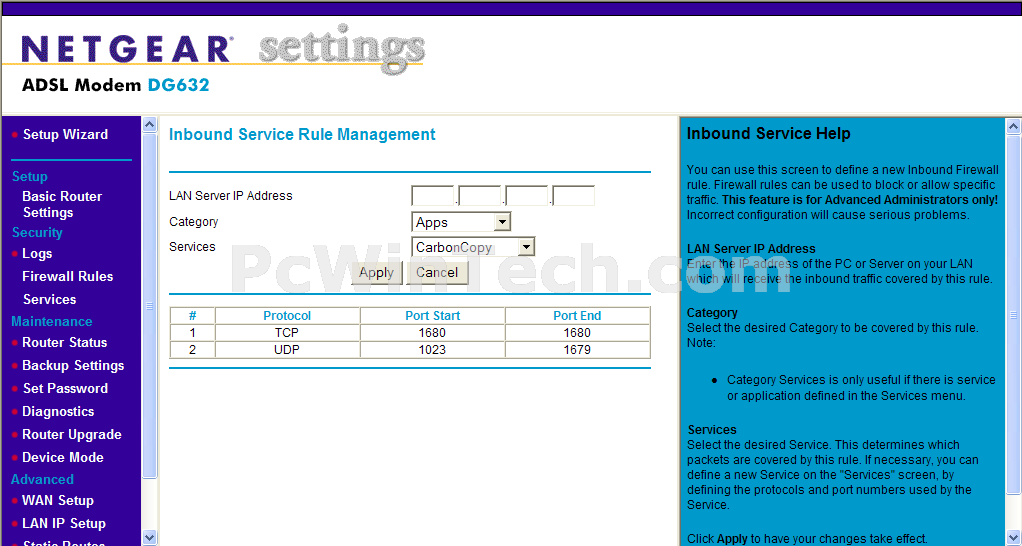Click the Security section label
This screenshot has height=546, width=1022.
37,233
